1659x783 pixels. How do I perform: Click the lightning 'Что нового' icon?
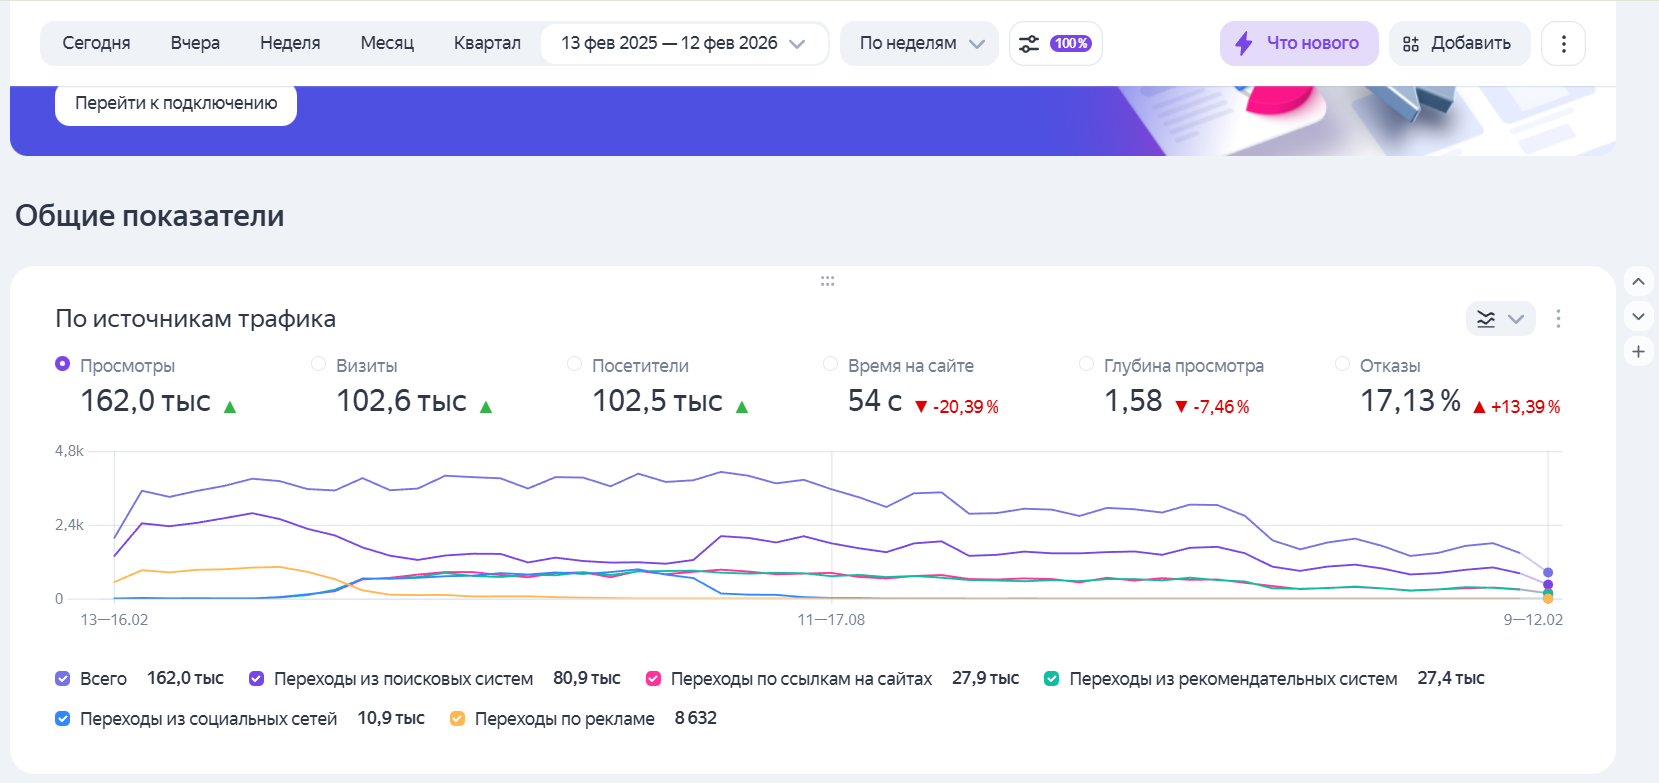click(x=1244, y=44)
